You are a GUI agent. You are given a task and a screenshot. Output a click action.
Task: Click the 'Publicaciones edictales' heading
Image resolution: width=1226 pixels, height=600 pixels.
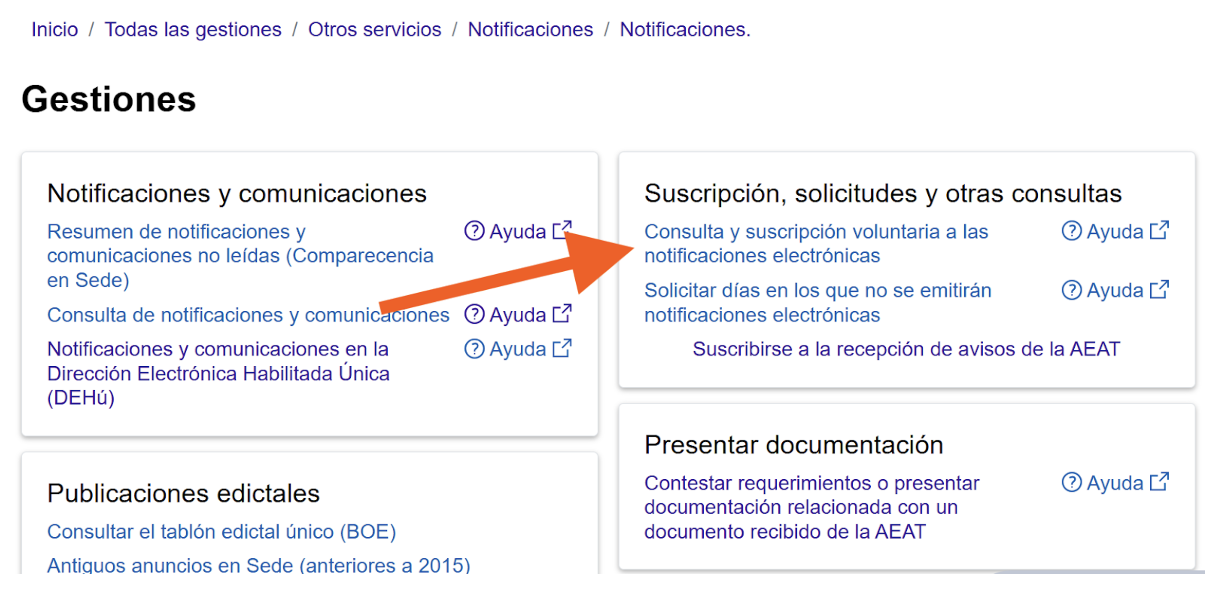pyautogui.click(x=184, y=494)
